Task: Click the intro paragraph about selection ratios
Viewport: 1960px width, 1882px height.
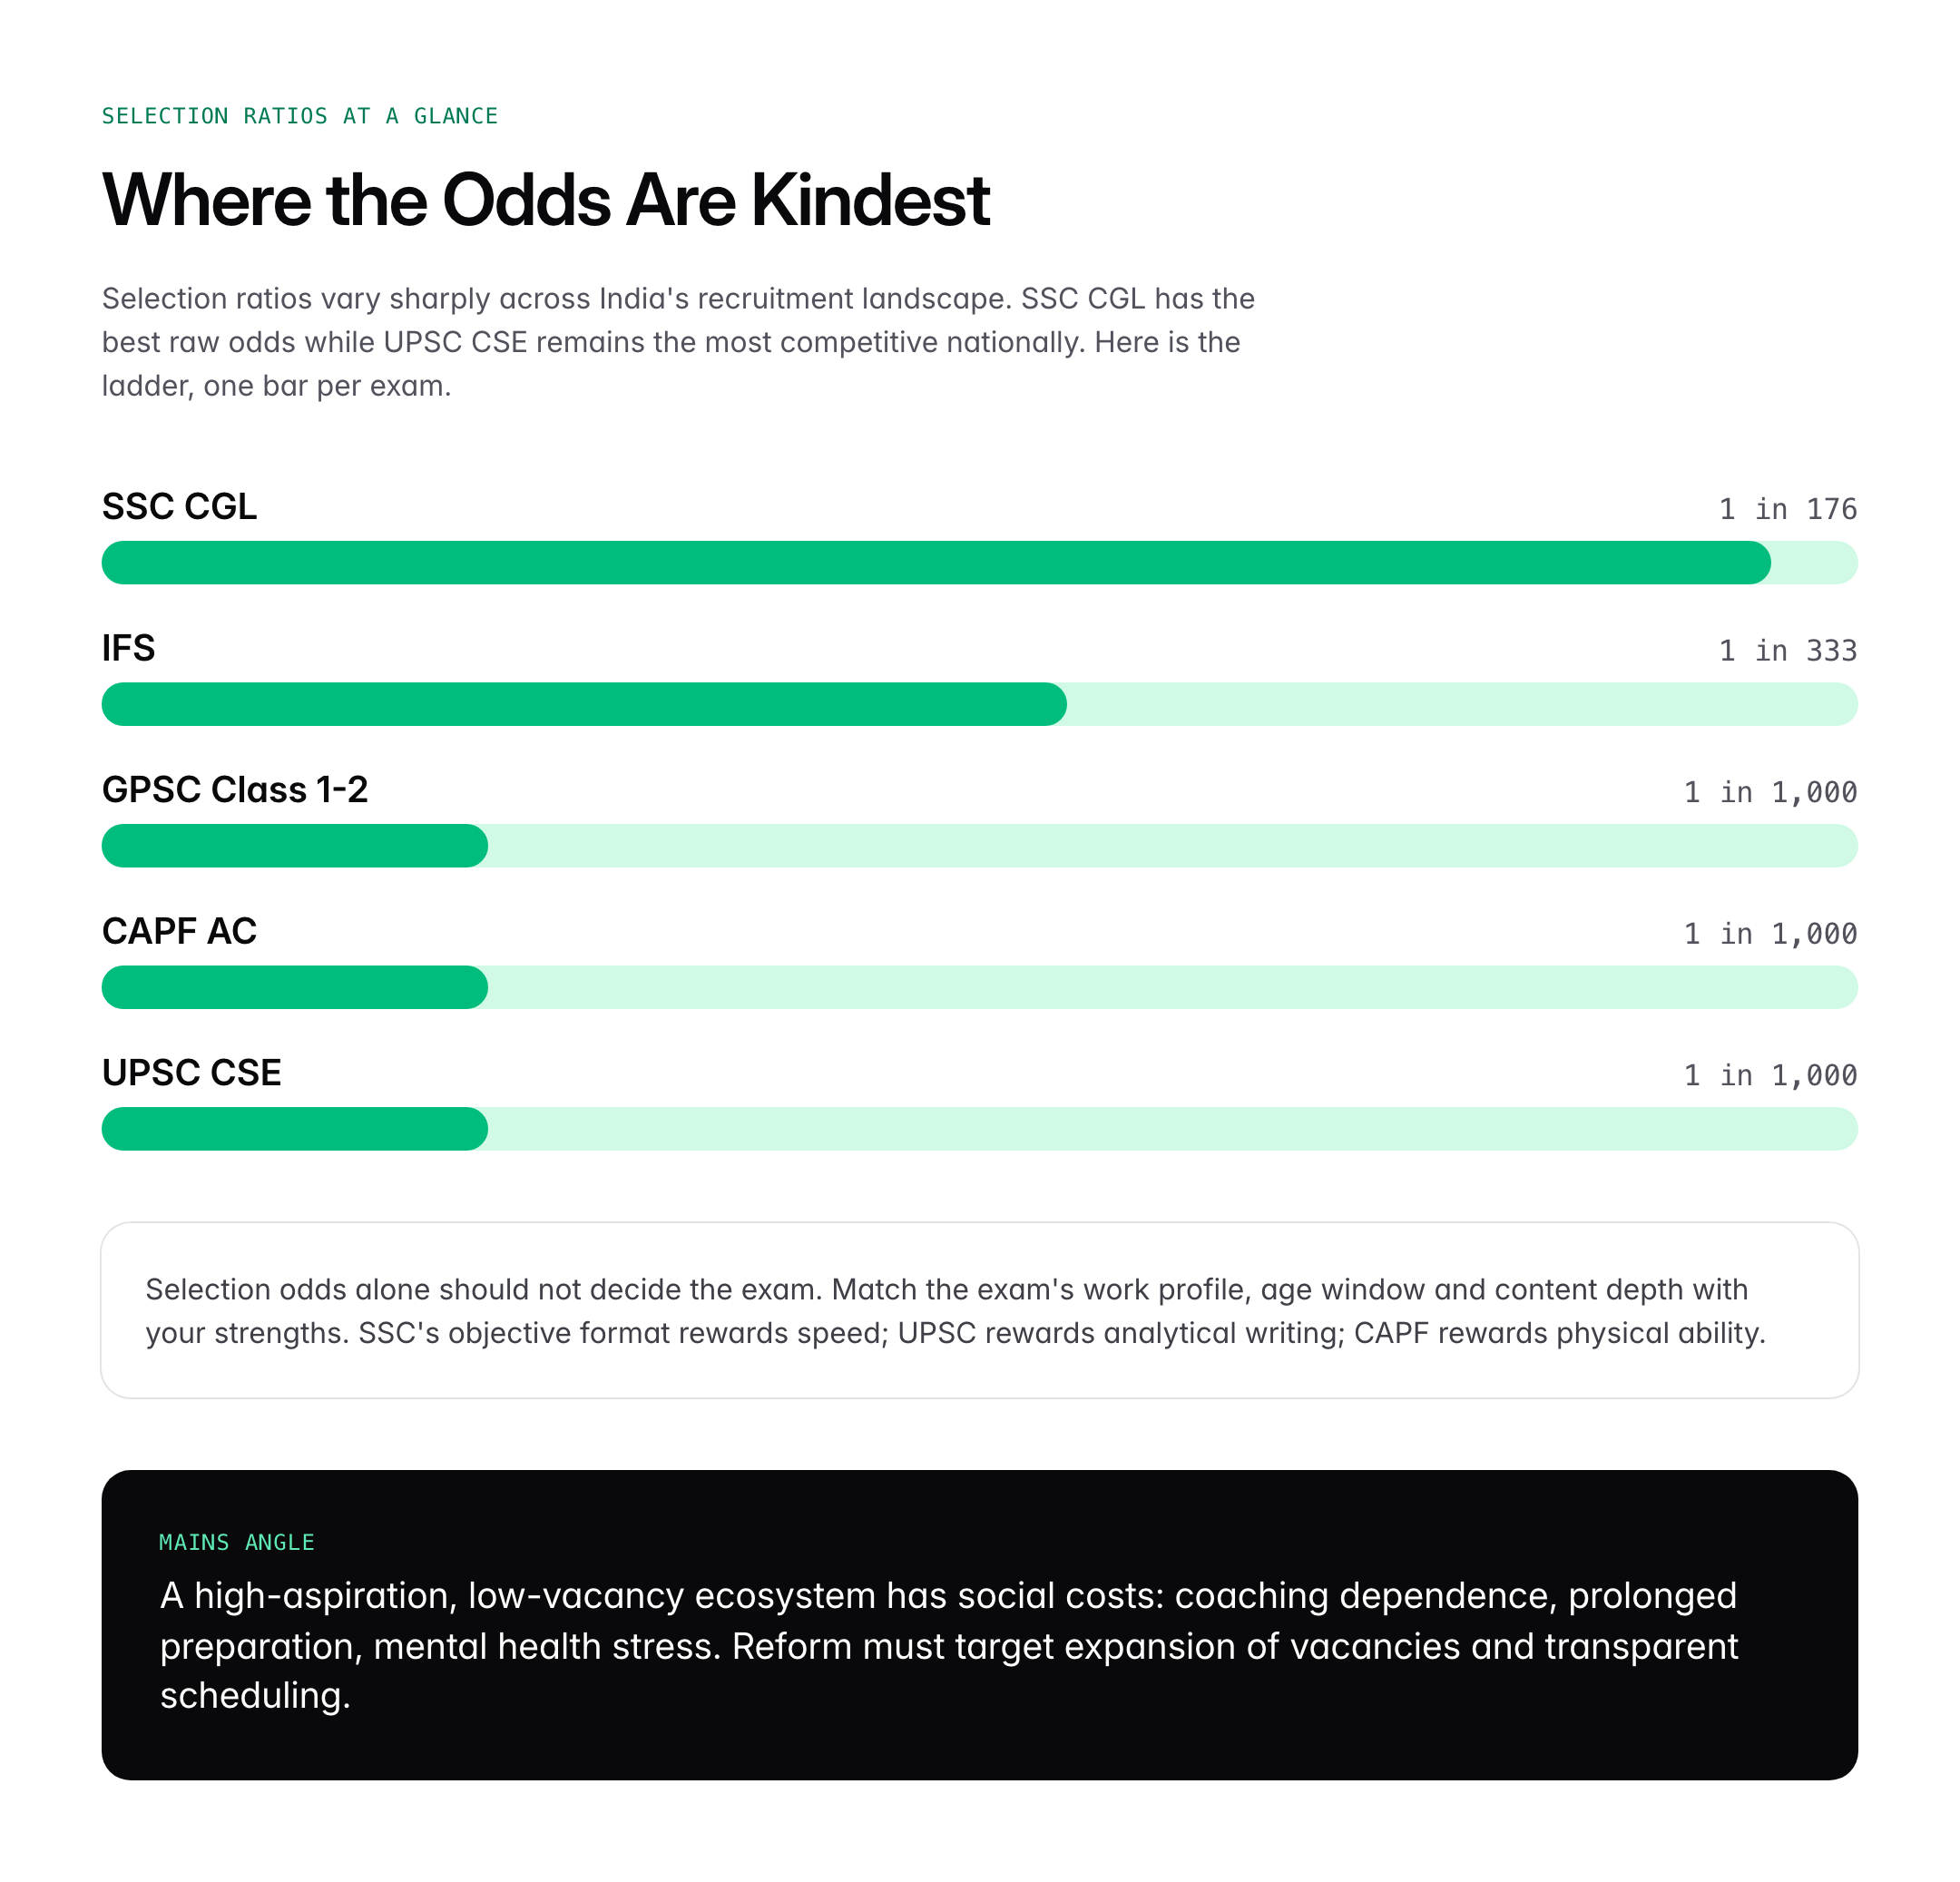Action: point(677,342)
